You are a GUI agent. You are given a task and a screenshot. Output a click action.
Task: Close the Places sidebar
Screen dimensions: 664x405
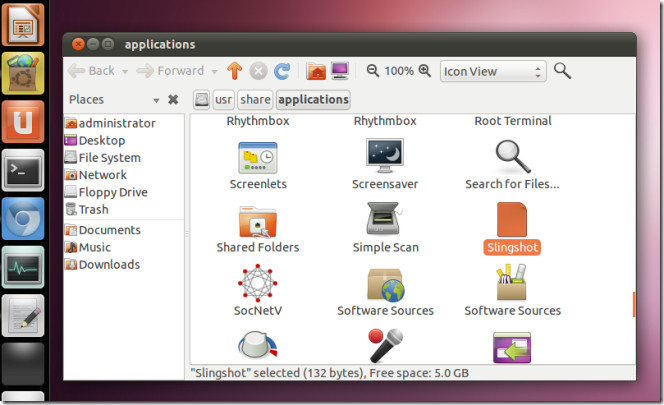pyautogui.click(x=173, y=100)
